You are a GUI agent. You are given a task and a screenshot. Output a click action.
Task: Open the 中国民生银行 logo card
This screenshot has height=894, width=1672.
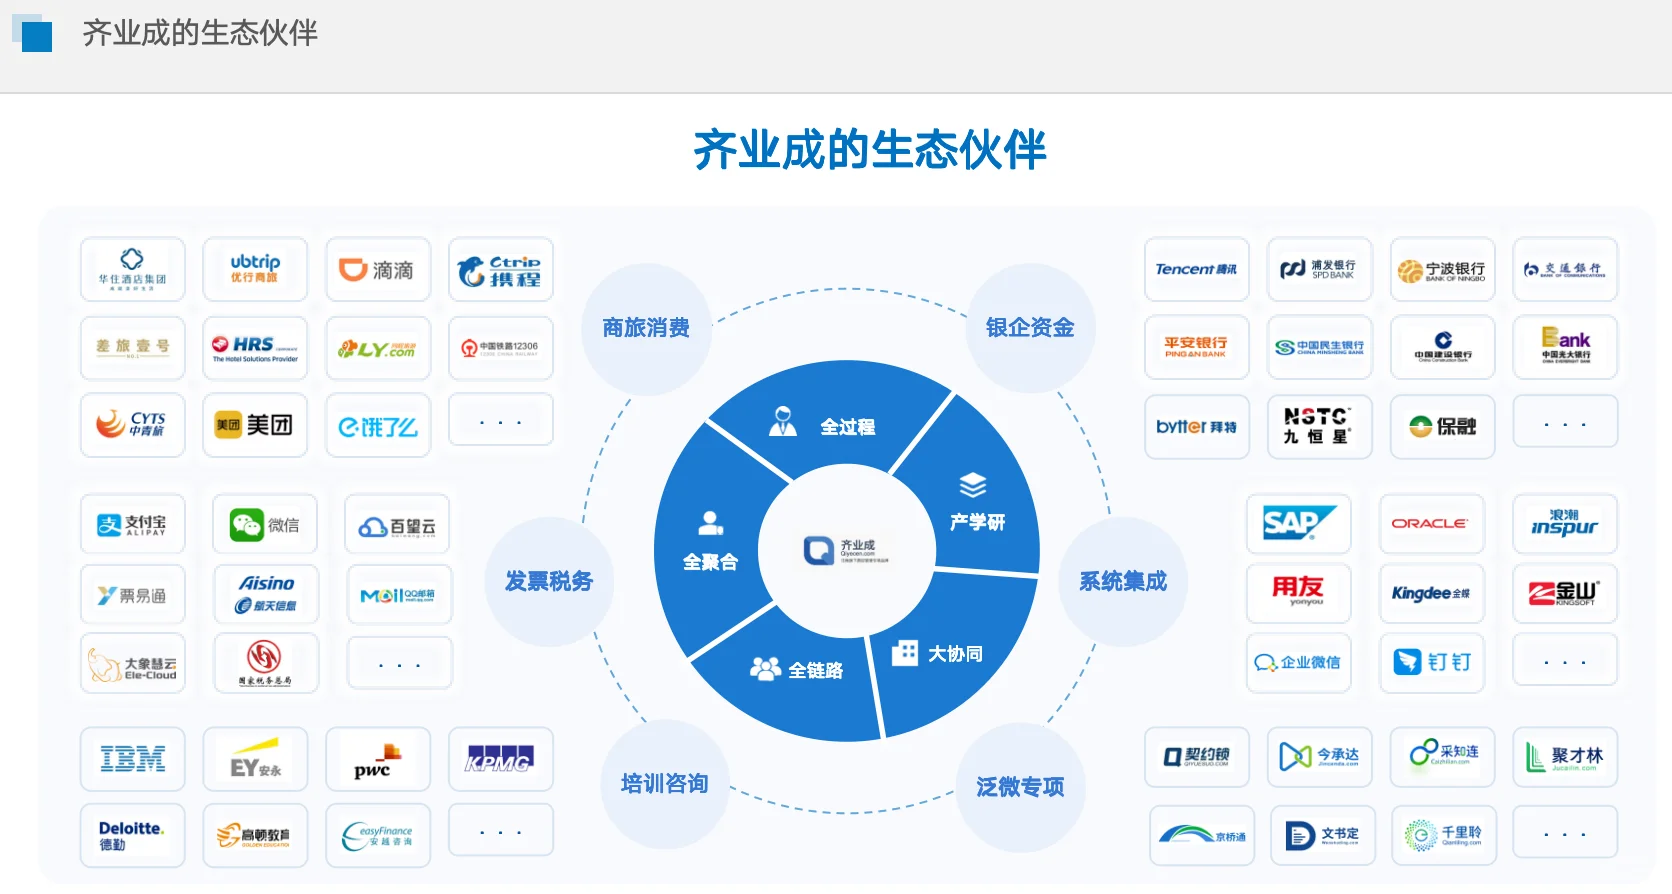click(1320, 347)
